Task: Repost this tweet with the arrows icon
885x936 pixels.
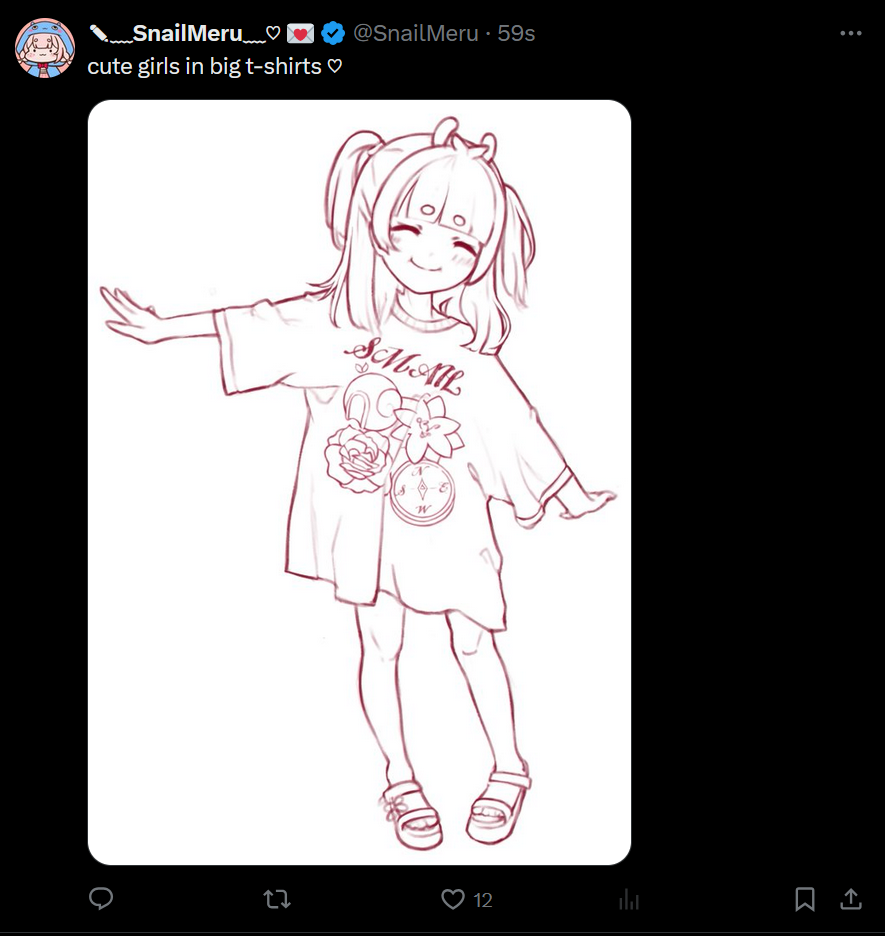Action: (277, 899)
